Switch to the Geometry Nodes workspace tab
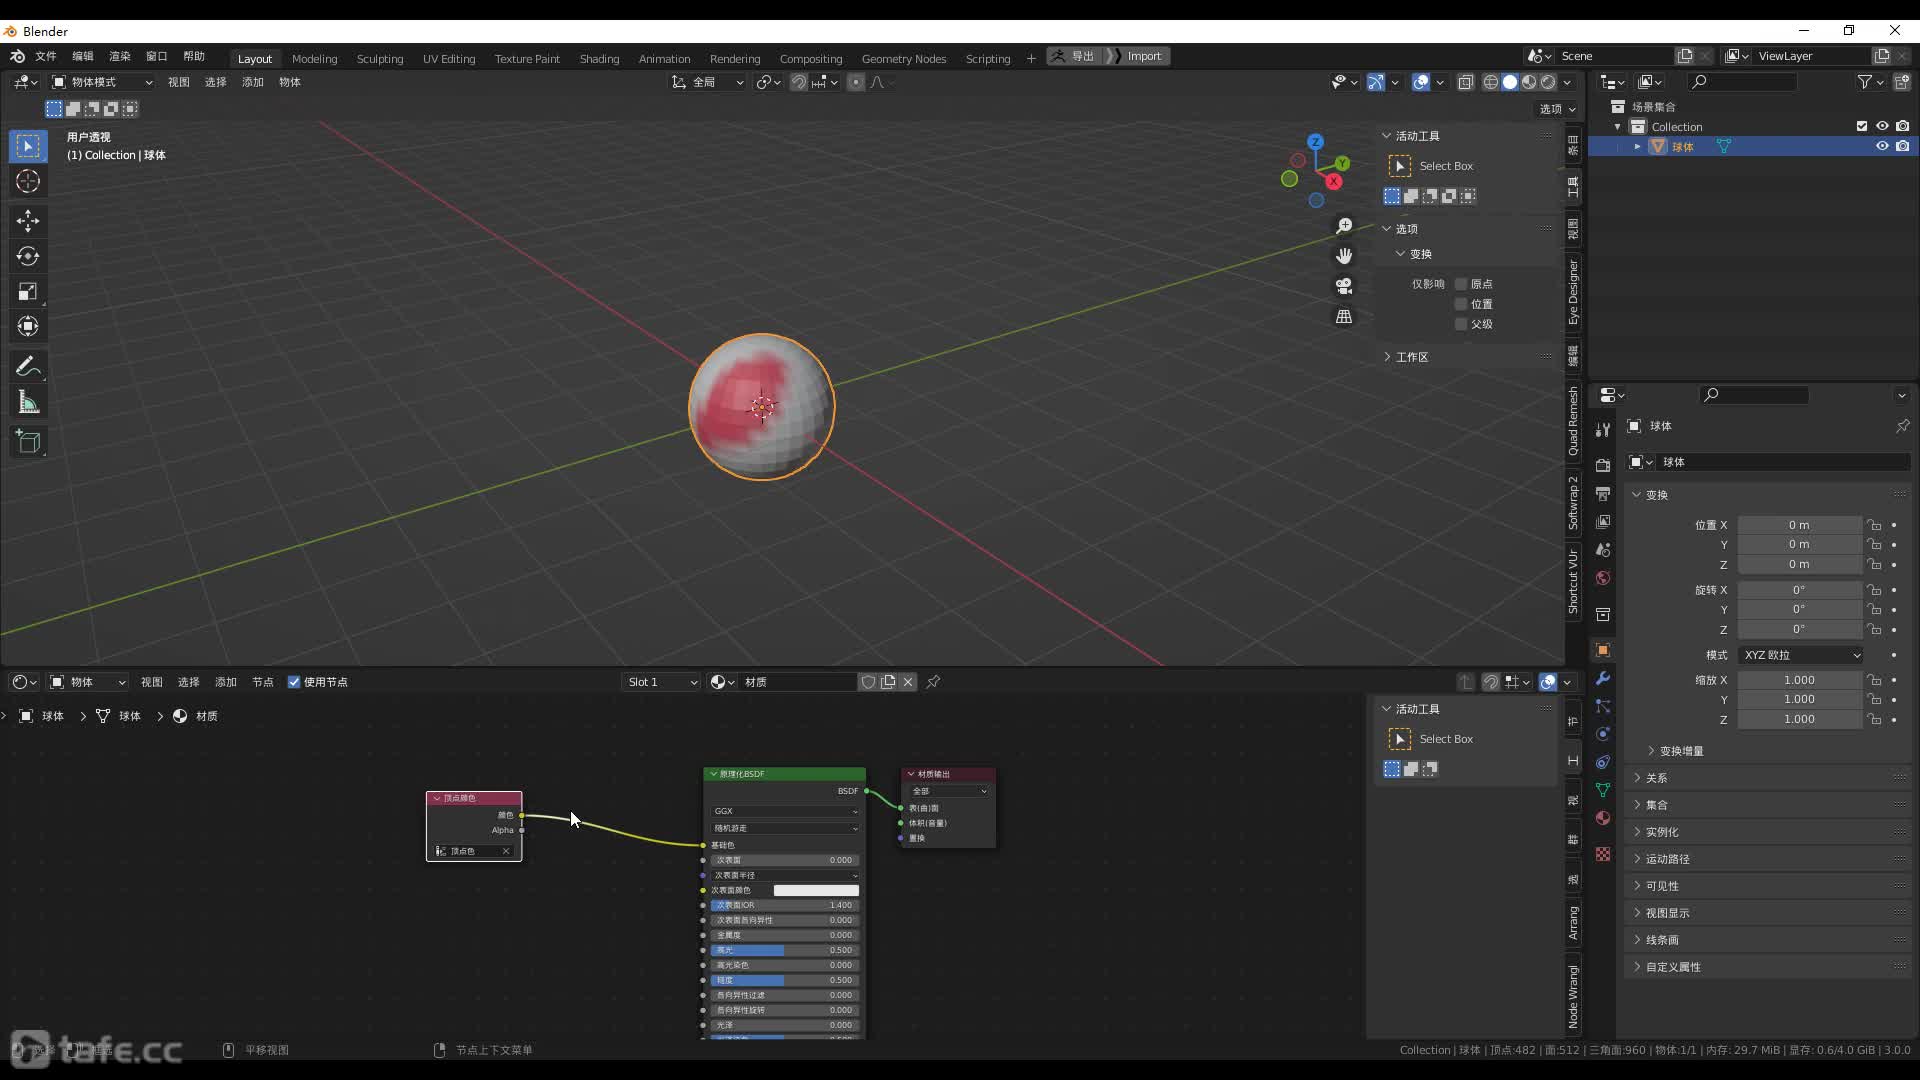 (903, 58)
